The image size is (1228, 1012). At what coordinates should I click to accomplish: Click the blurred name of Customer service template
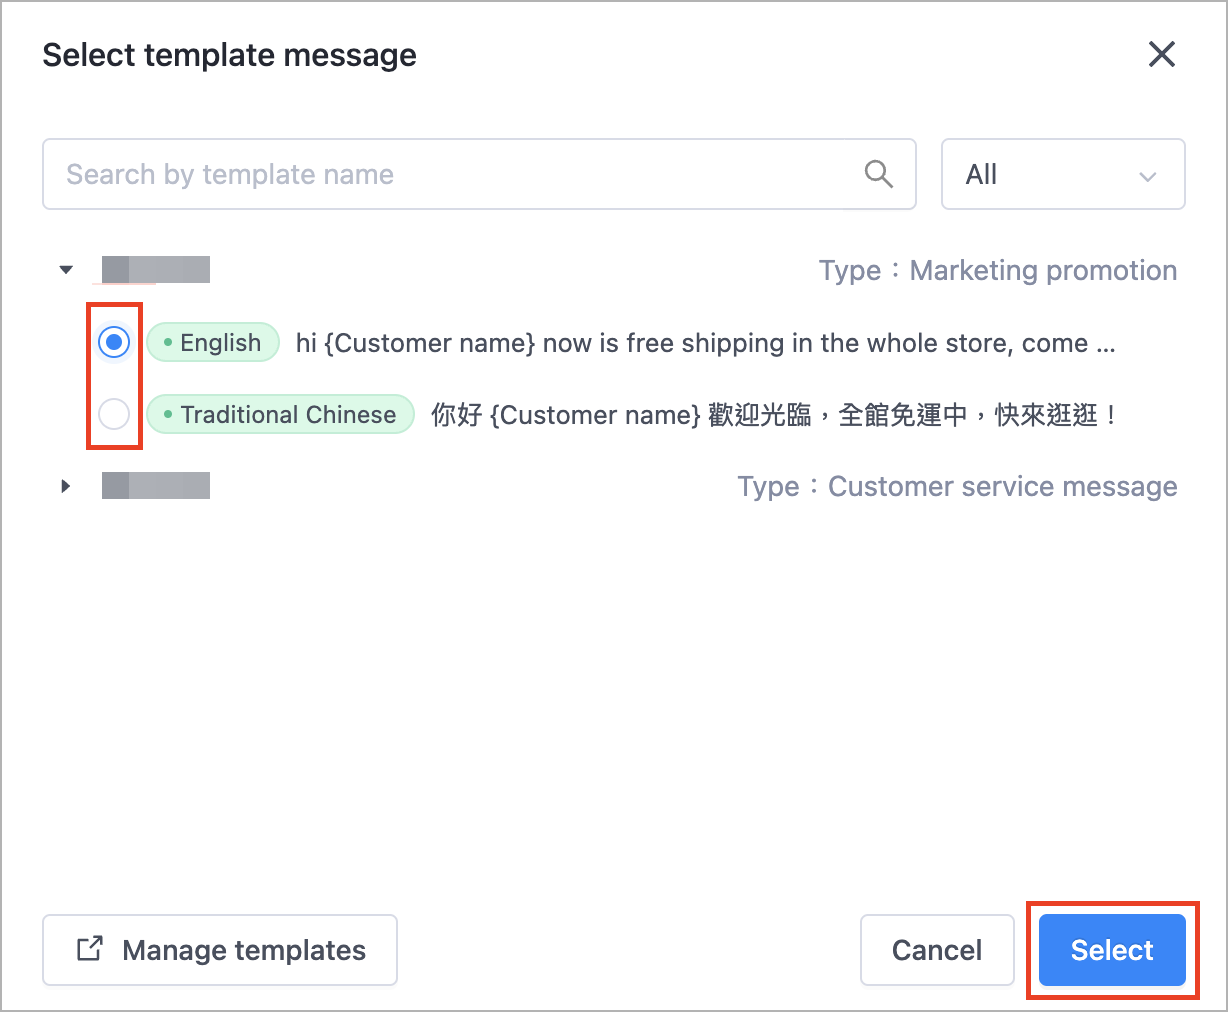pos(156,486)
